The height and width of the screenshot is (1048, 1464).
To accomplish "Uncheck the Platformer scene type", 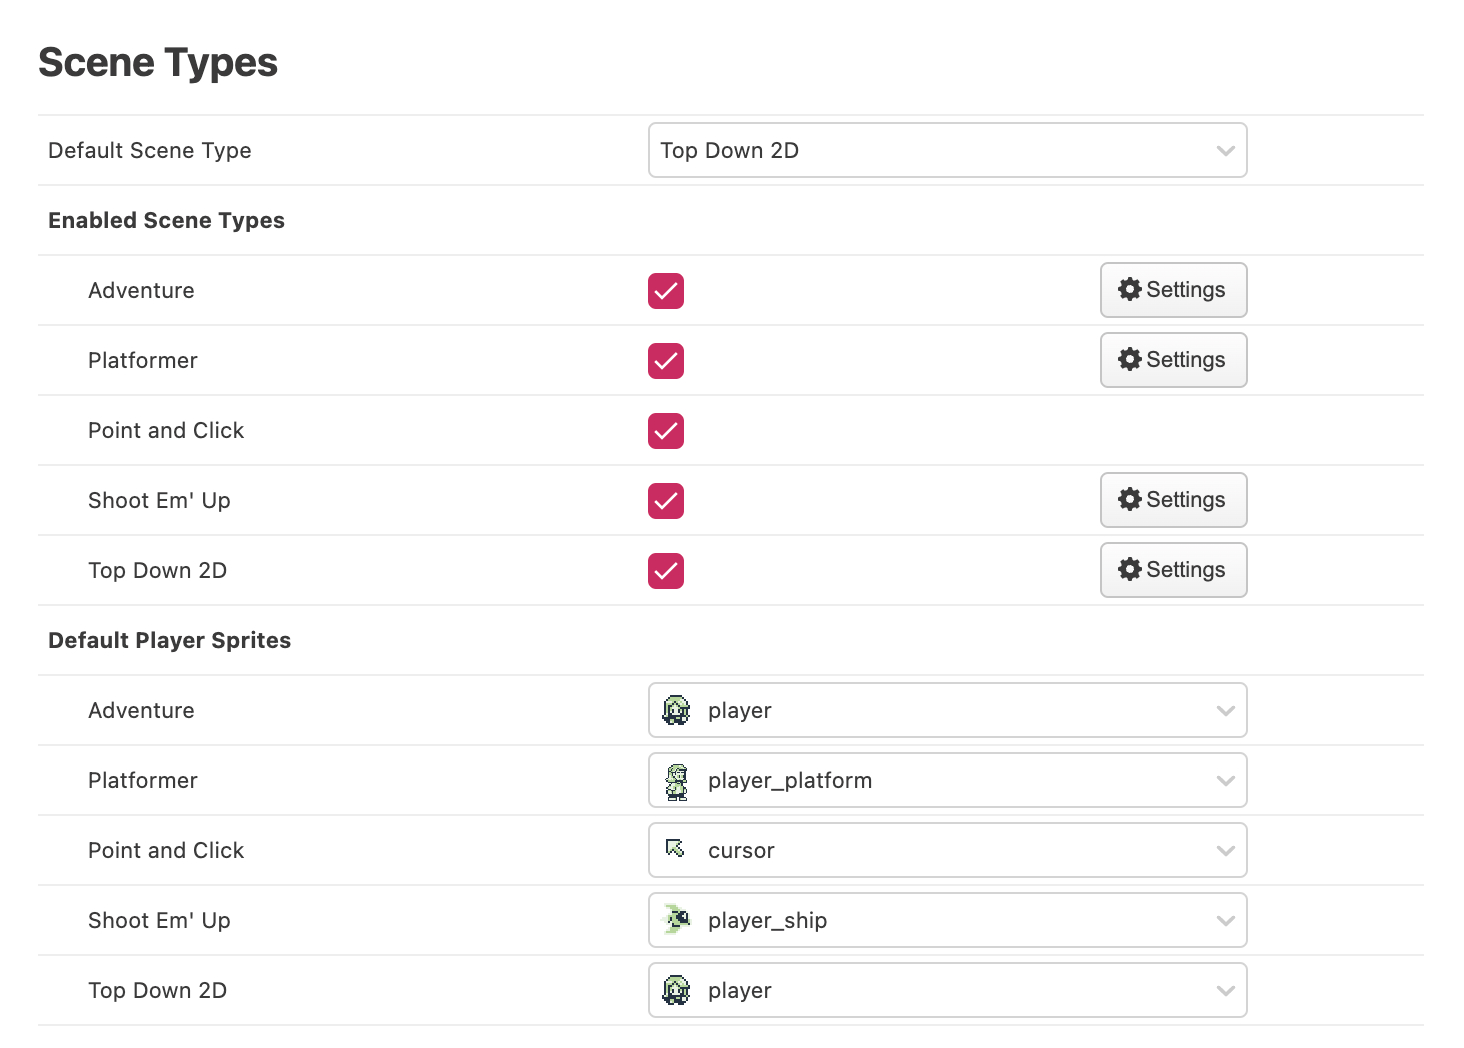I will [x=666, y=361].
